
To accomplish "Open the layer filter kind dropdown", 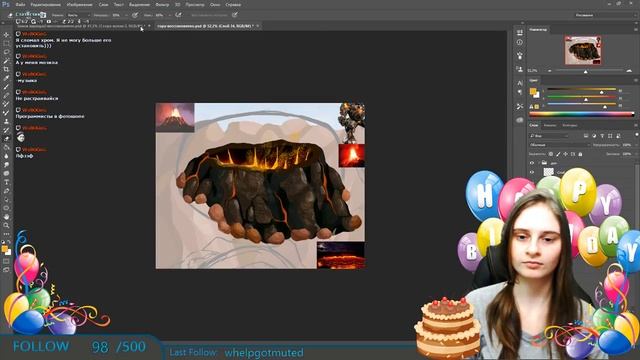I will click(x=549, y=136).
